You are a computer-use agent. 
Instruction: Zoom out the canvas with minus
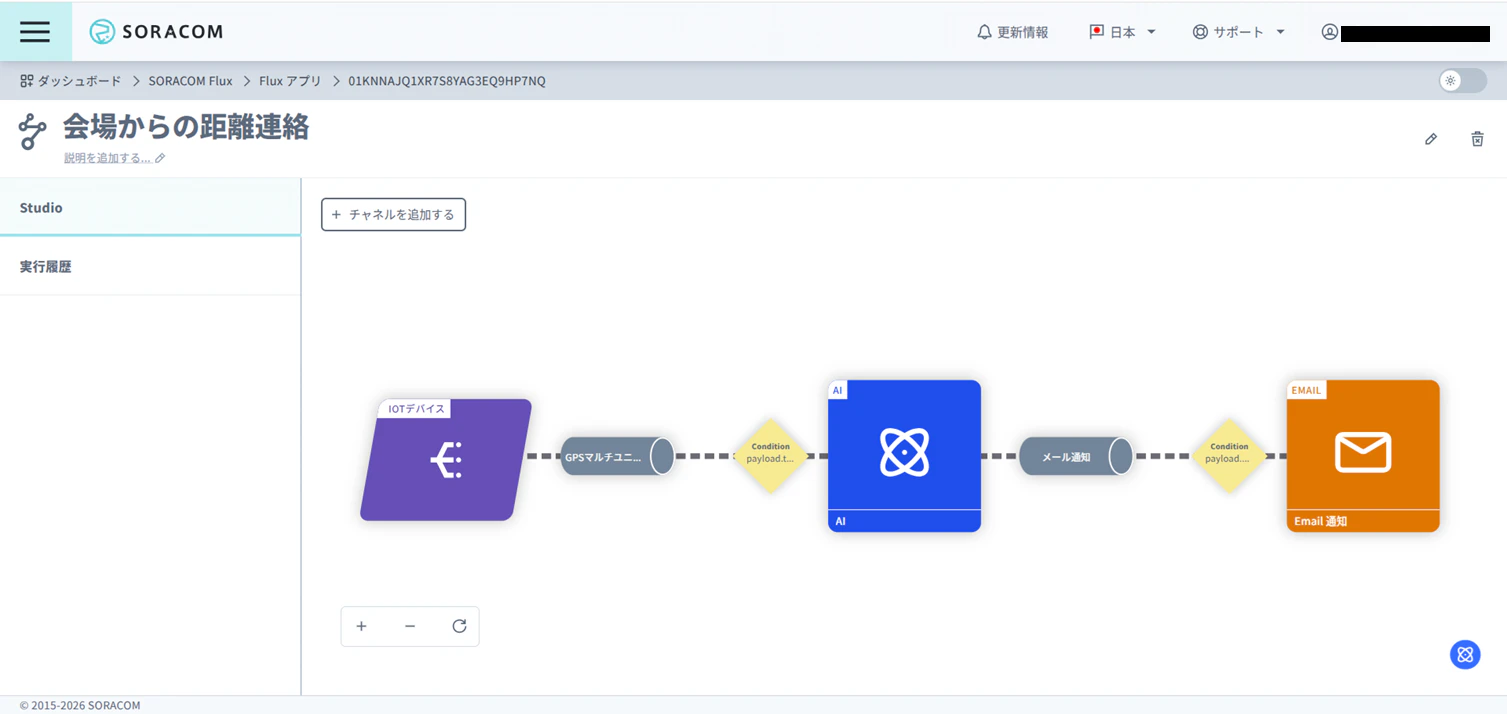point(410,626)
